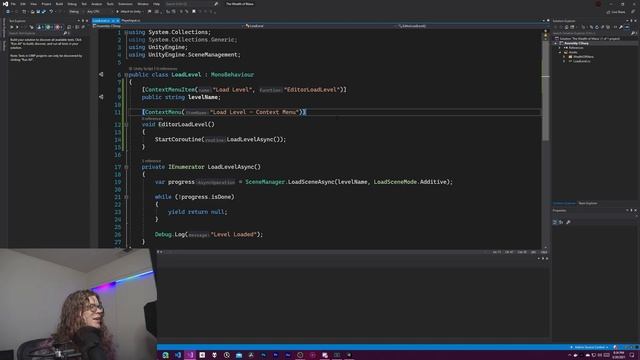640x360 pixels.
Task: Collapse the while block at line 21
Action: pyautogui.click(x=126, y=197)
